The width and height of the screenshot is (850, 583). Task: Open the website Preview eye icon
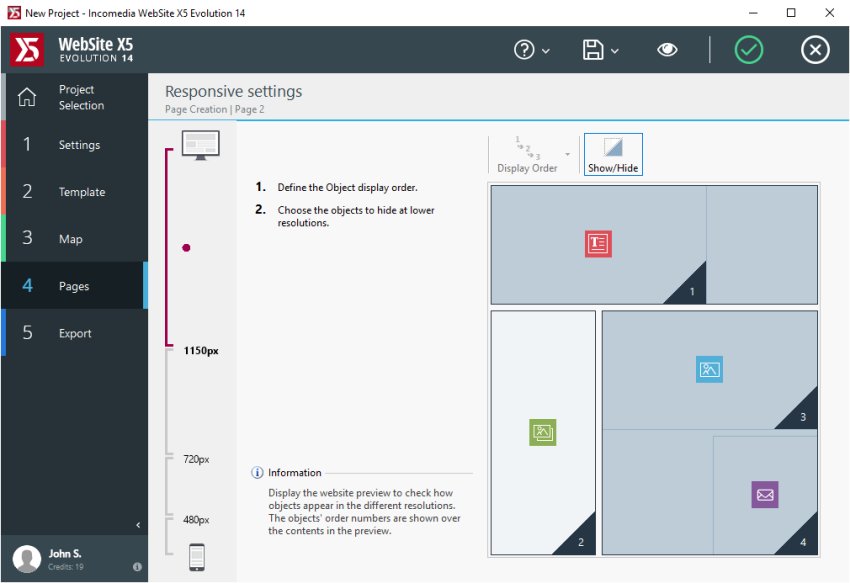point(667,50)
